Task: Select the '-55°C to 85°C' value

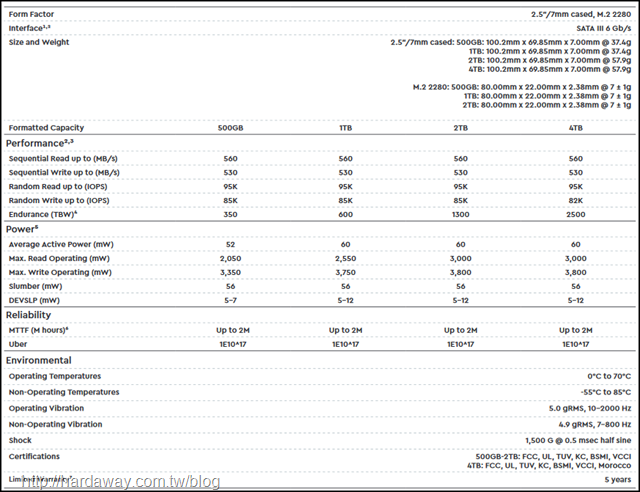Action: pyautogui.click(x=606, y=392)
